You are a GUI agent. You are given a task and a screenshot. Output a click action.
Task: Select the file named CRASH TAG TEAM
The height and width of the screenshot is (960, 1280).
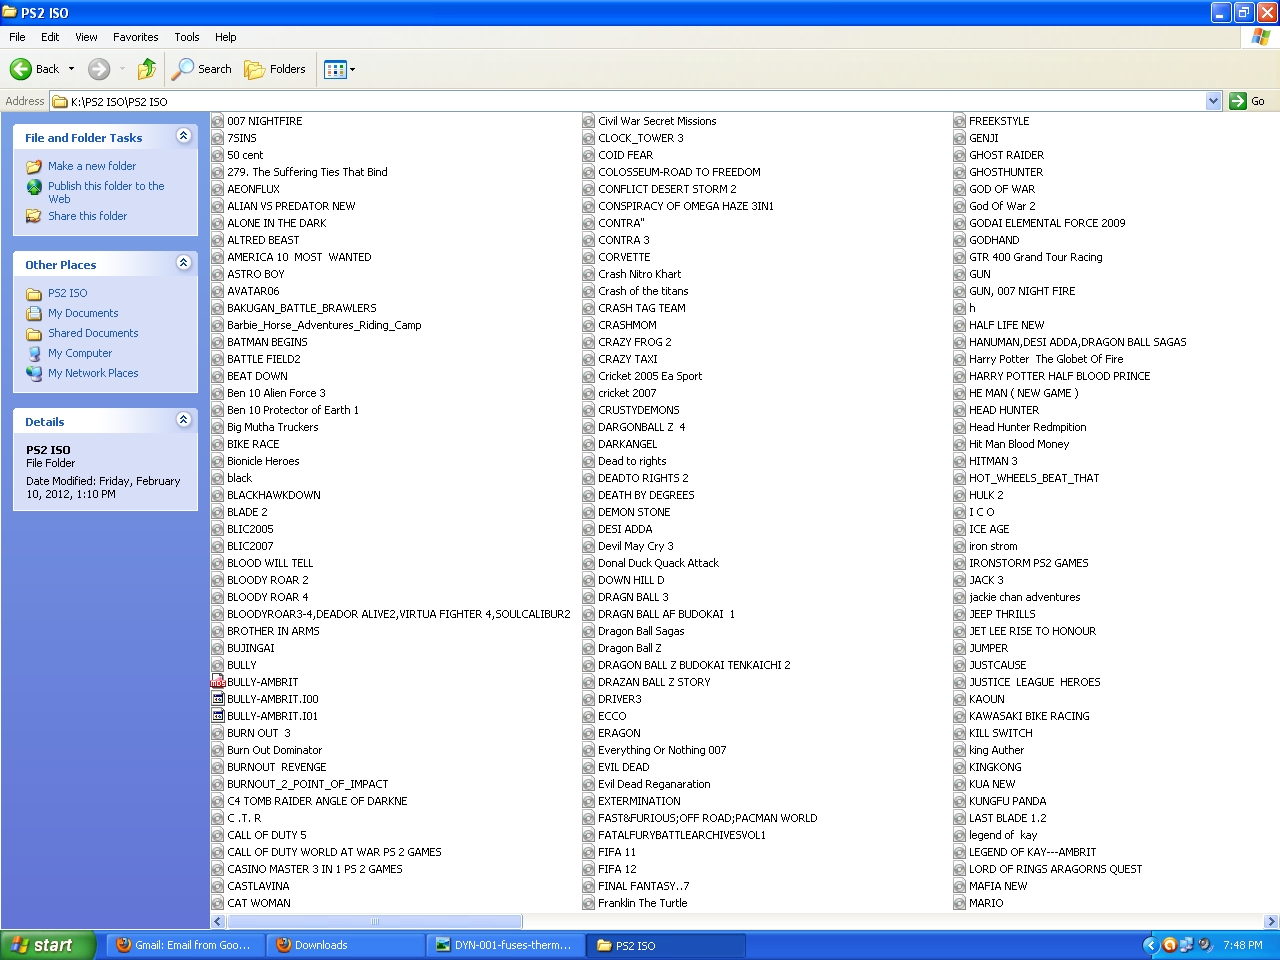coord(642,308)
